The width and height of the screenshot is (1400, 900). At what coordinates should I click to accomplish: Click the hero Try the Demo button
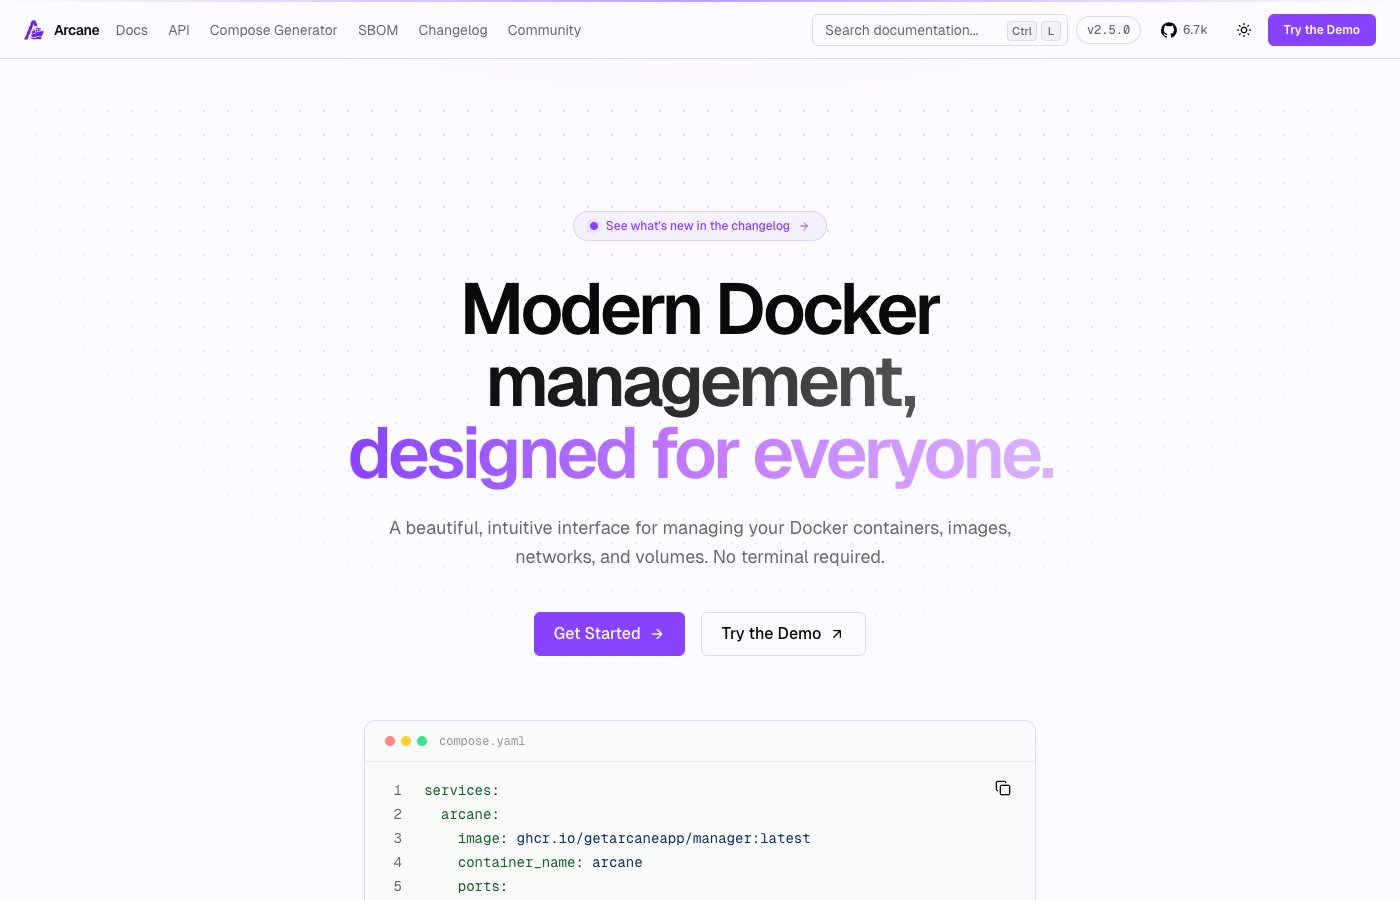tap(783, 634)
